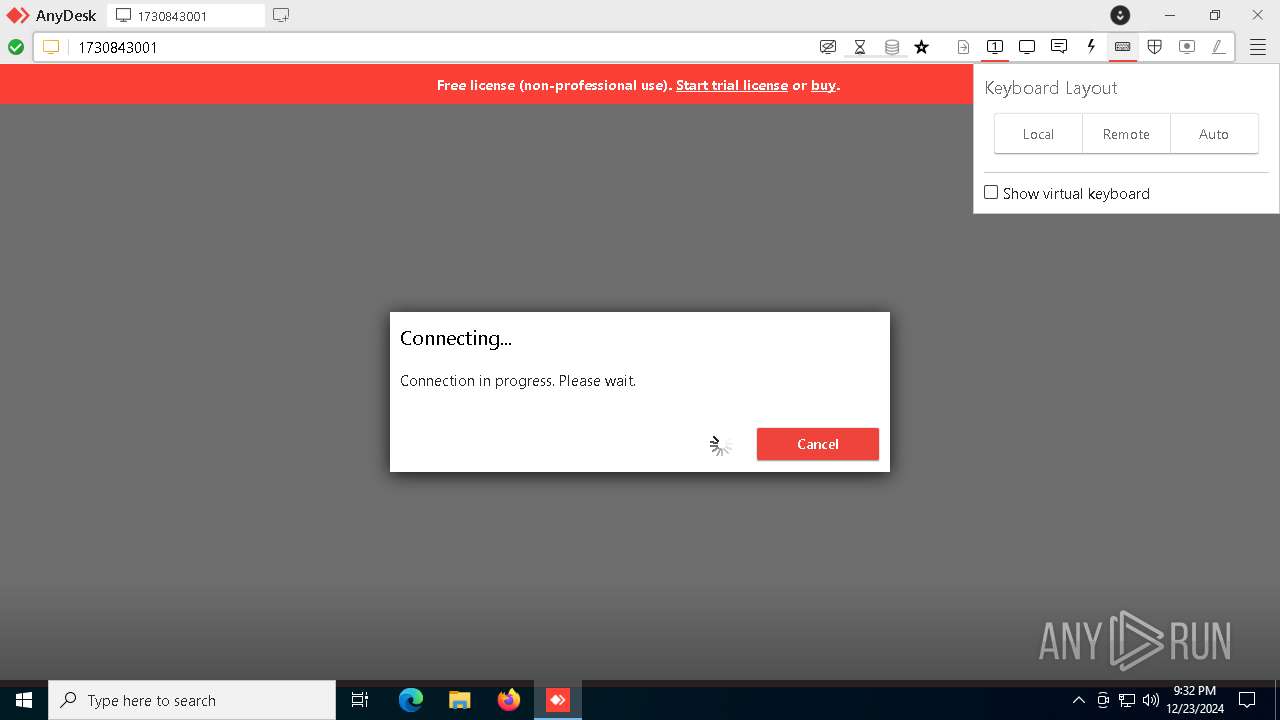Select the monitor 1 display icon
This screenshot has height=720, width=1280.
click(995, 47)
